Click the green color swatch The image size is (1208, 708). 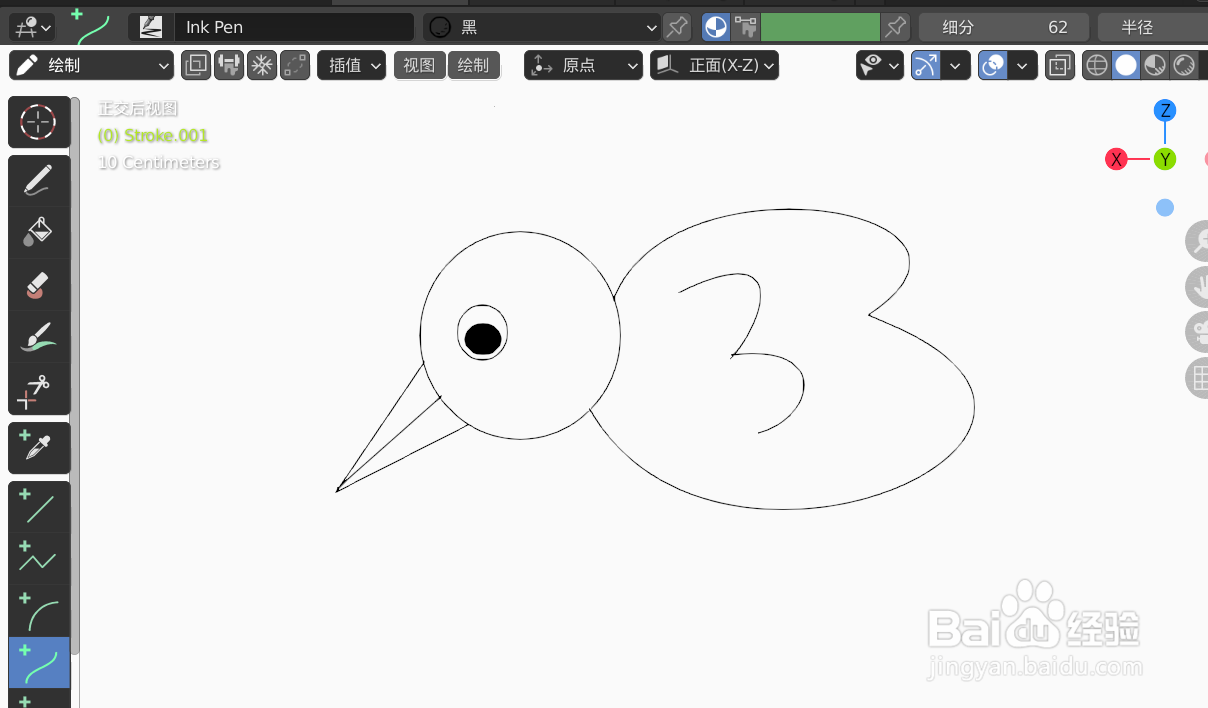pos(820,27)
